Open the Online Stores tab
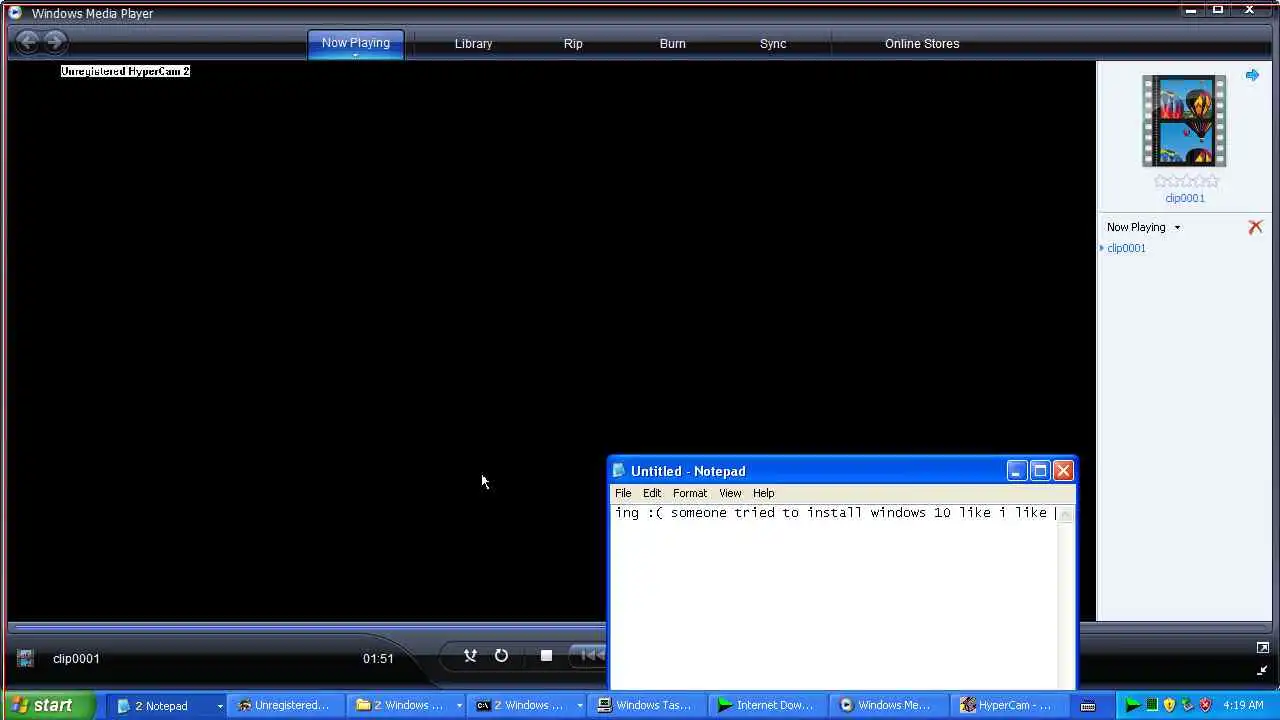1280x720 pixels. [922, 44]
